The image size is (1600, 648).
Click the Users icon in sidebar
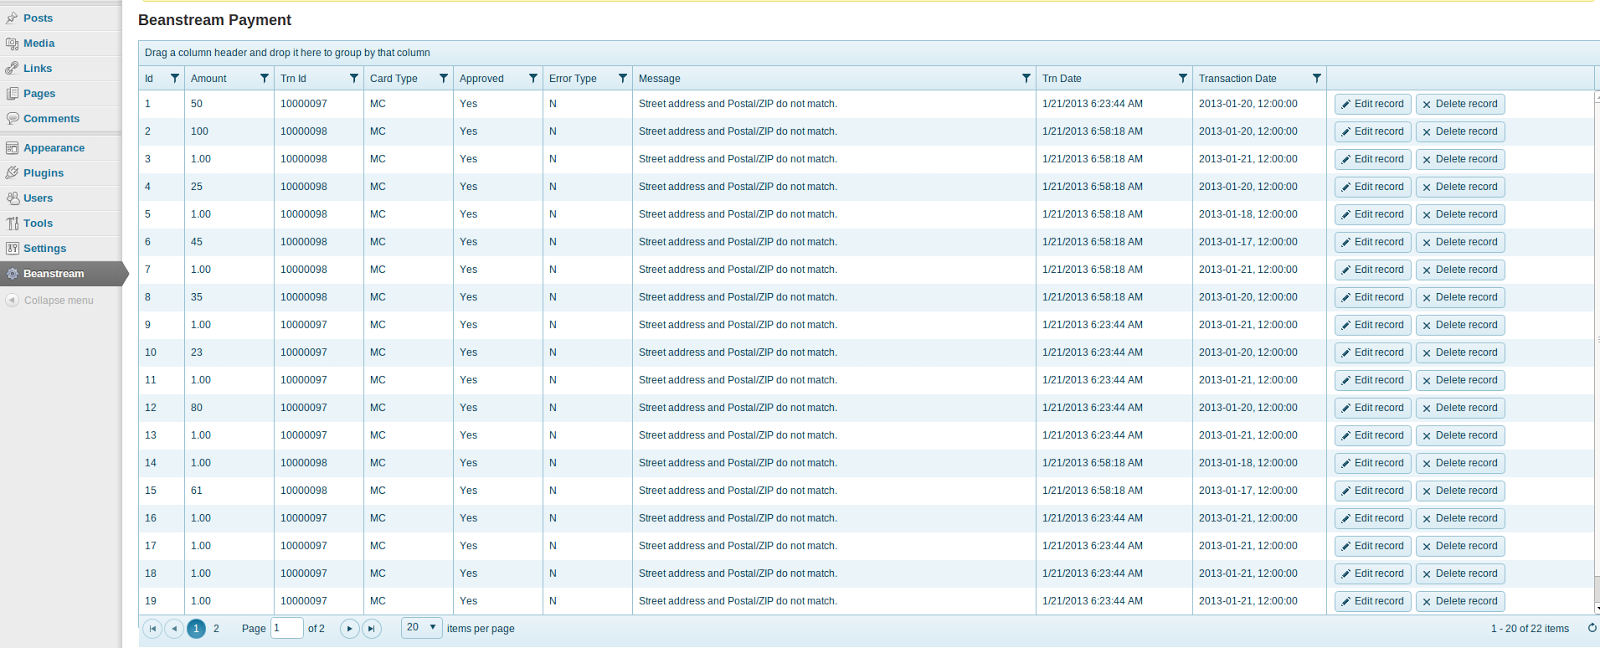pos(12,198)
